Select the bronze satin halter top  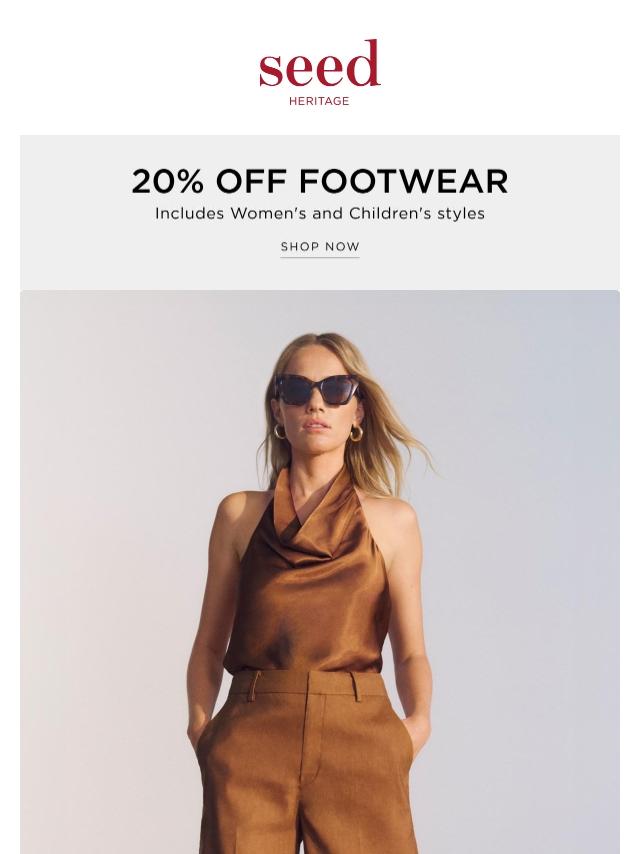click(308, 577)
